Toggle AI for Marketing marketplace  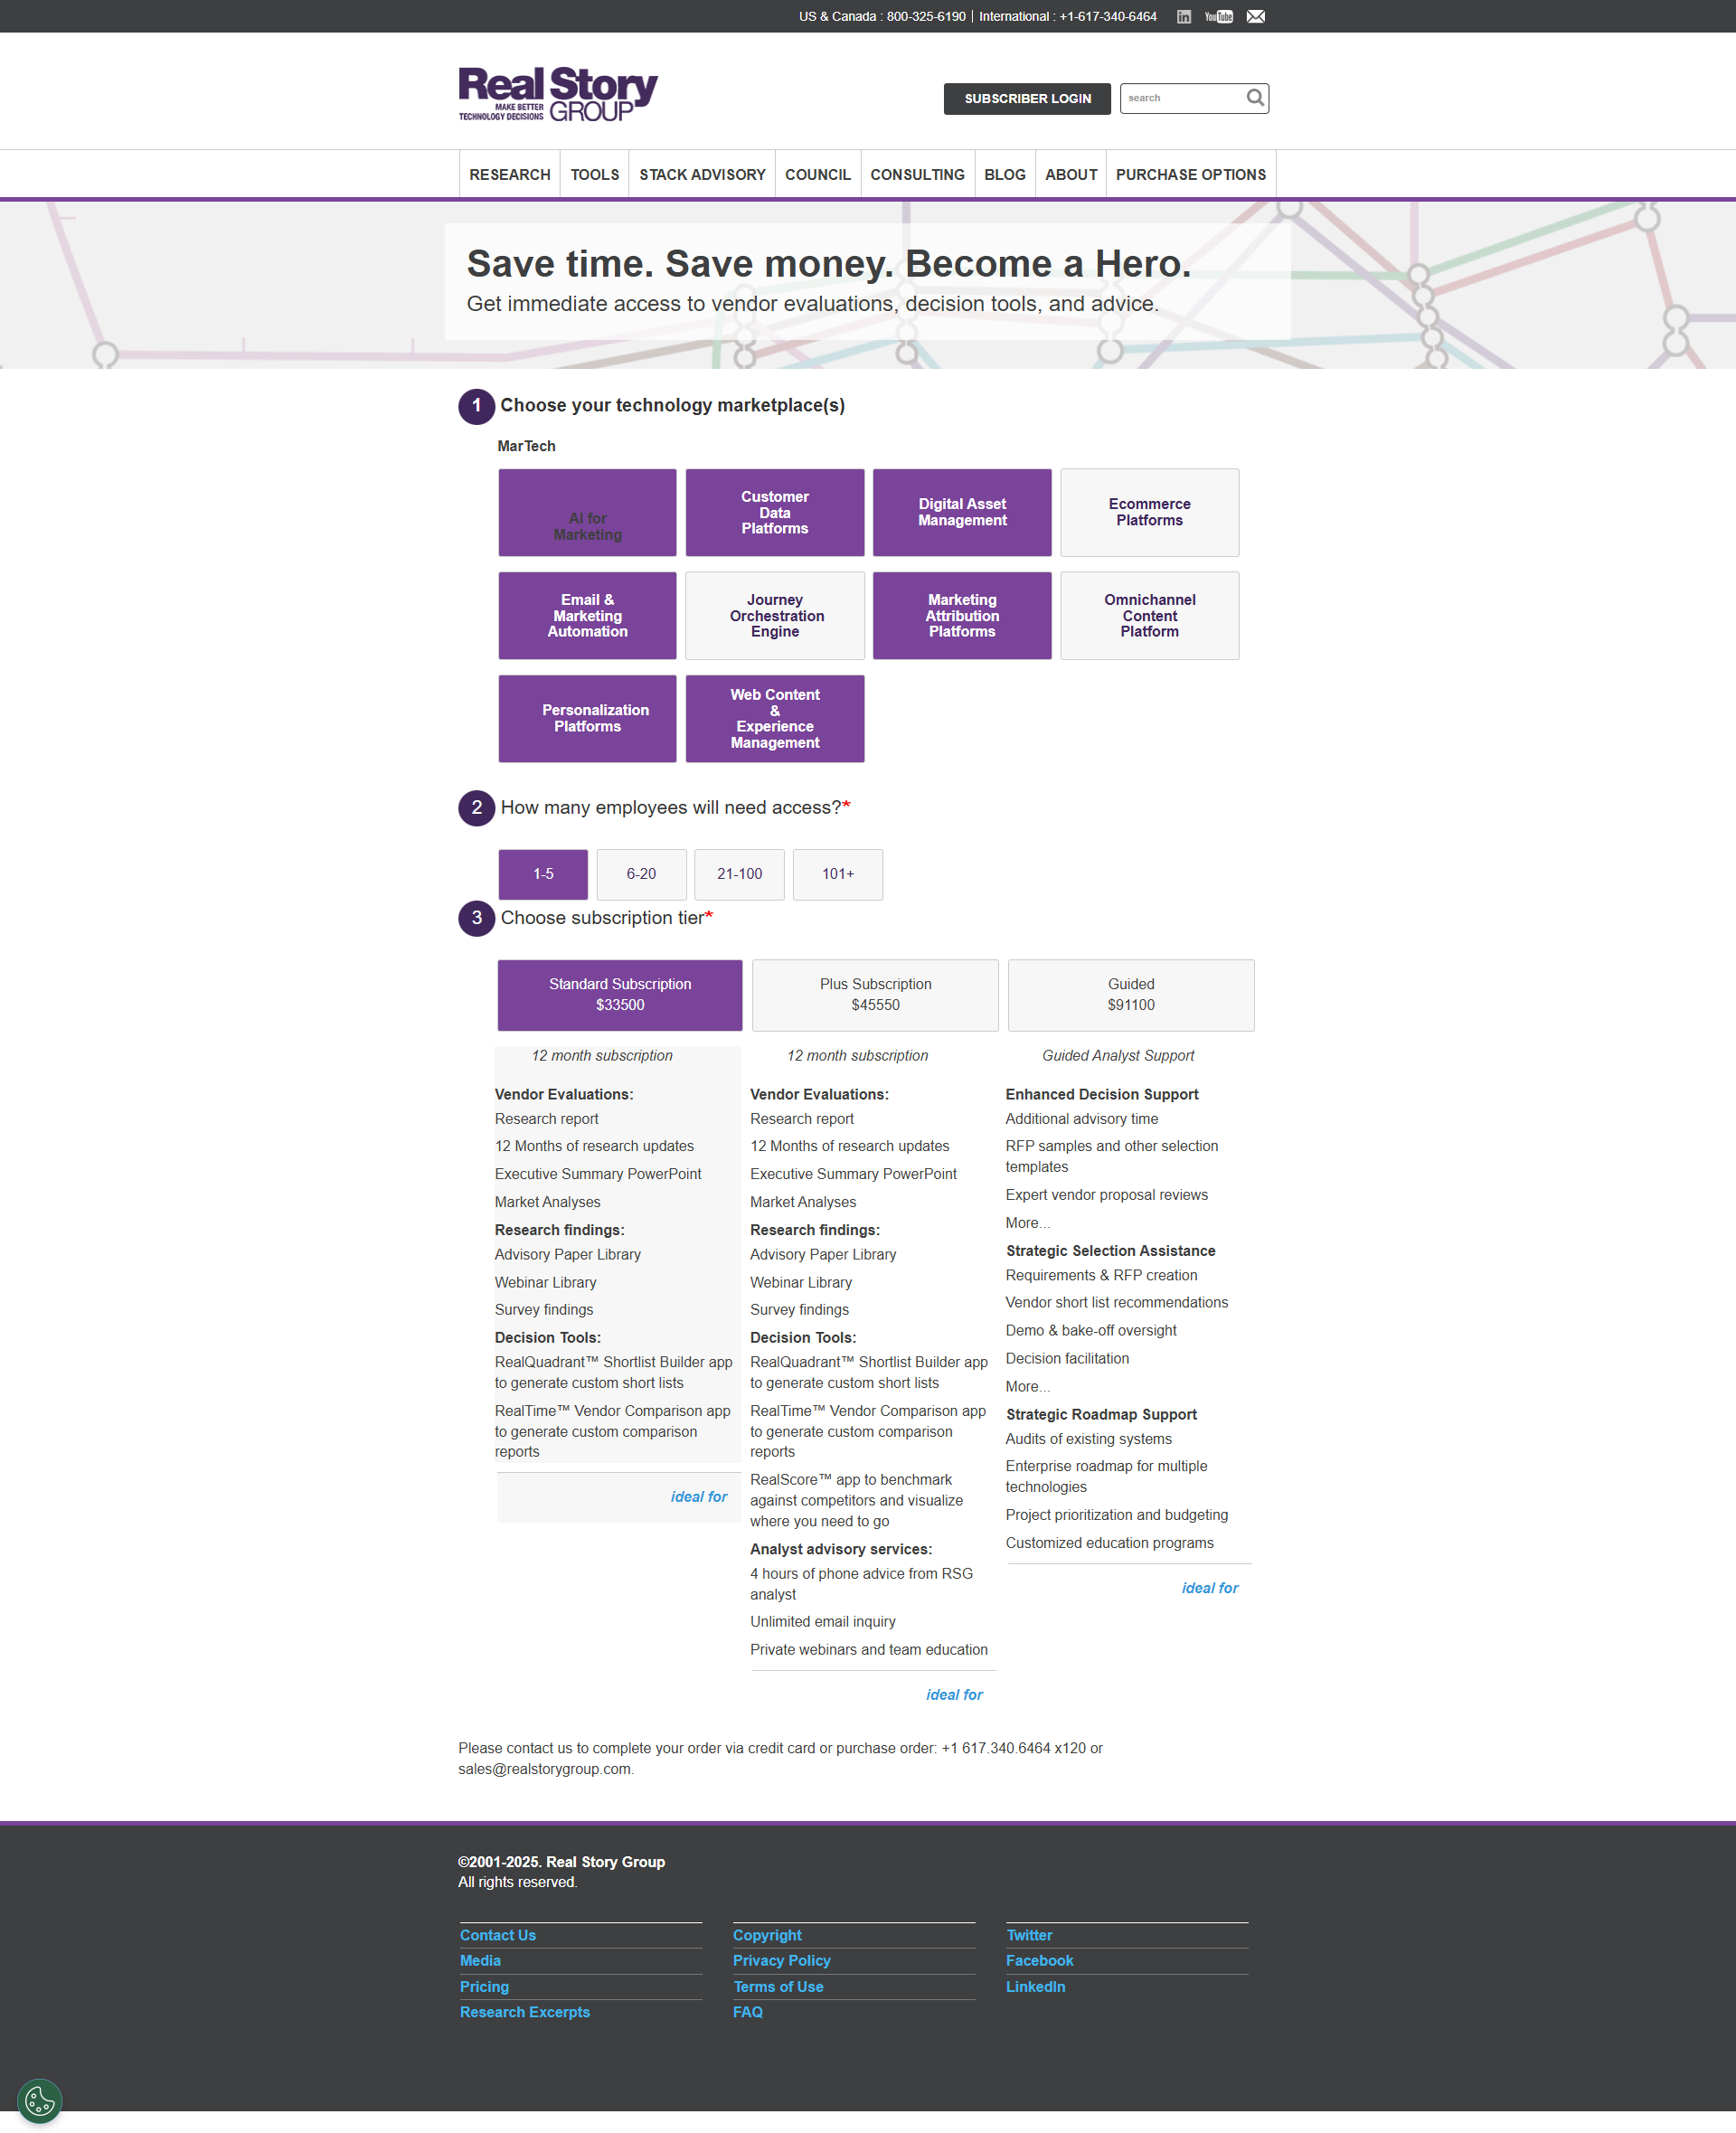tap(587, 512)
